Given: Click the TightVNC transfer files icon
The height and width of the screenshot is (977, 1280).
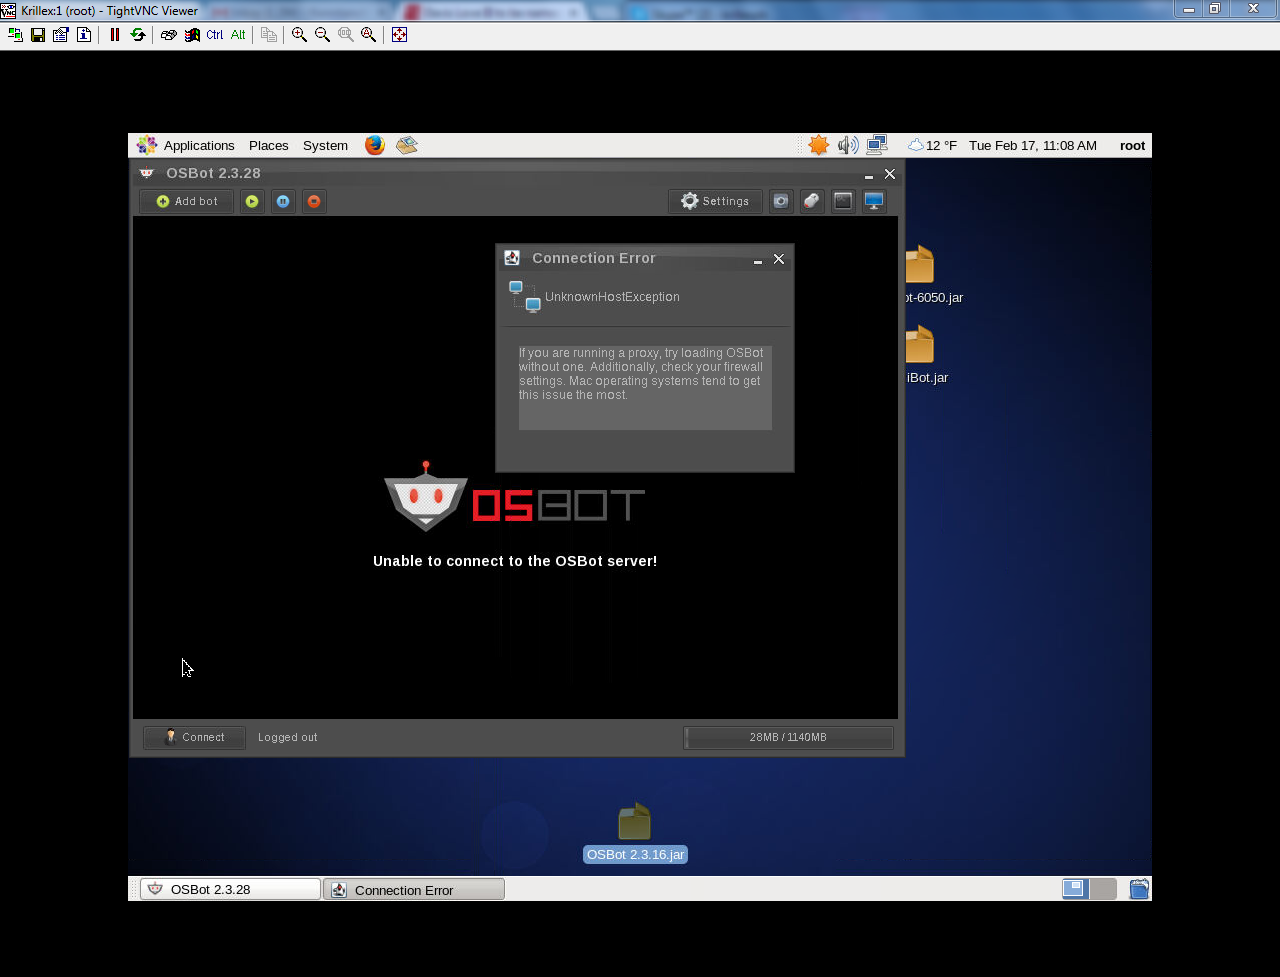Looking at the screenshot, I should point(268,34).
